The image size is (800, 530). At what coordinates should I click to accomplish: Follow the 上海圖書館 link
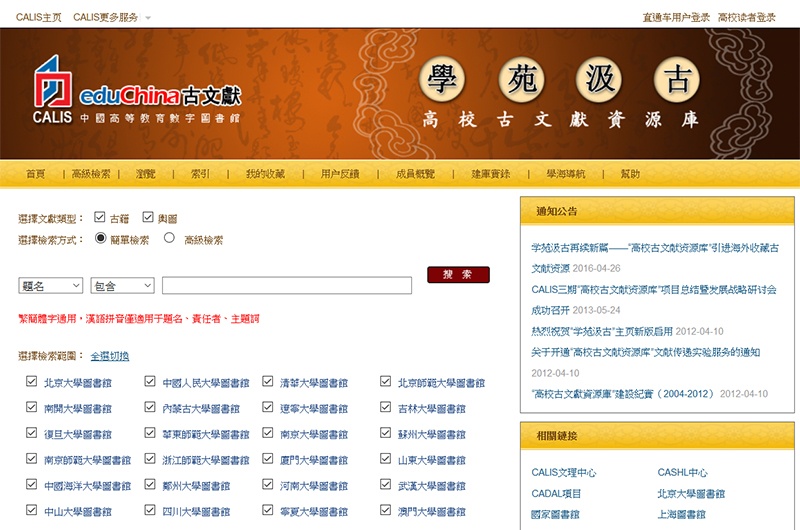[x=681, y=514]
